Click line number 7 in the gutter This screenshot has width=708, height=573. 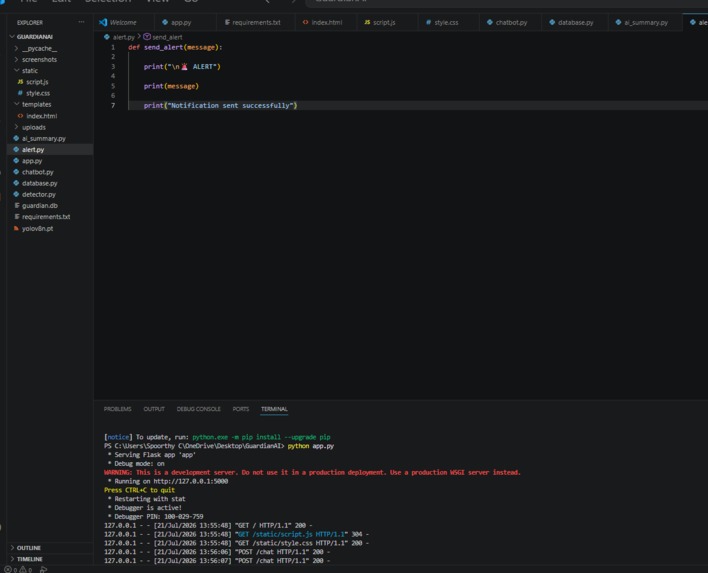tap(113, 106)
